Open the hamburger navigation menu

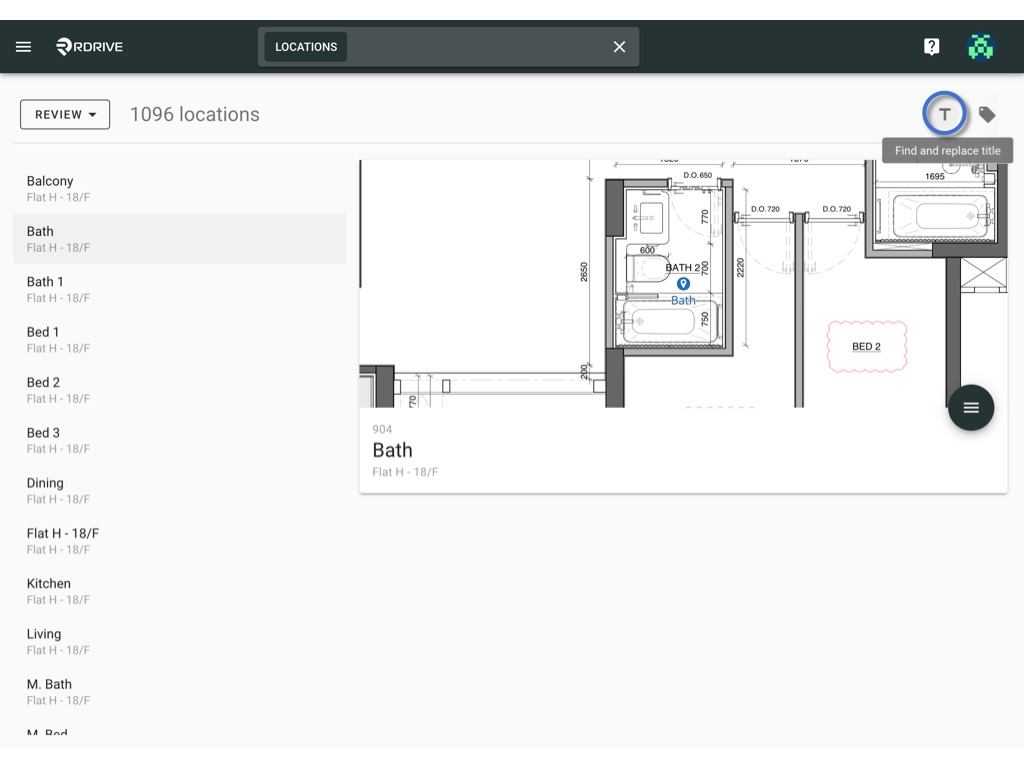[24, 46]
